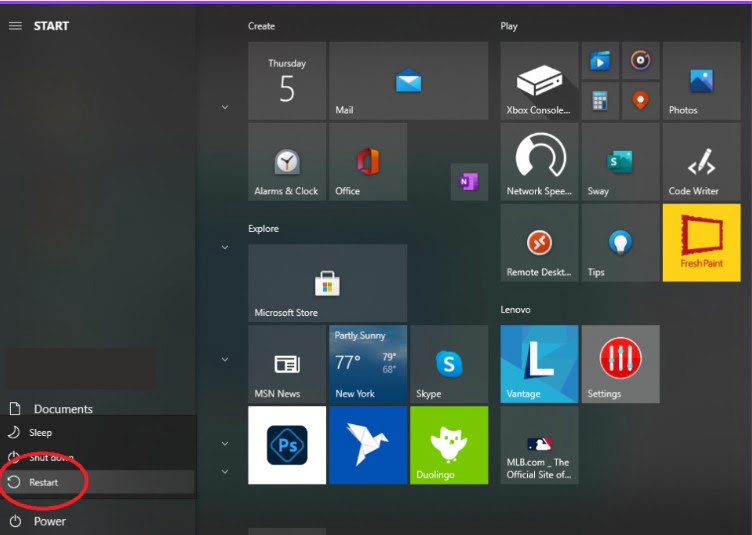
Task: Open the New York weather tile
Action: pyautogui.click(x=368, y=364)
